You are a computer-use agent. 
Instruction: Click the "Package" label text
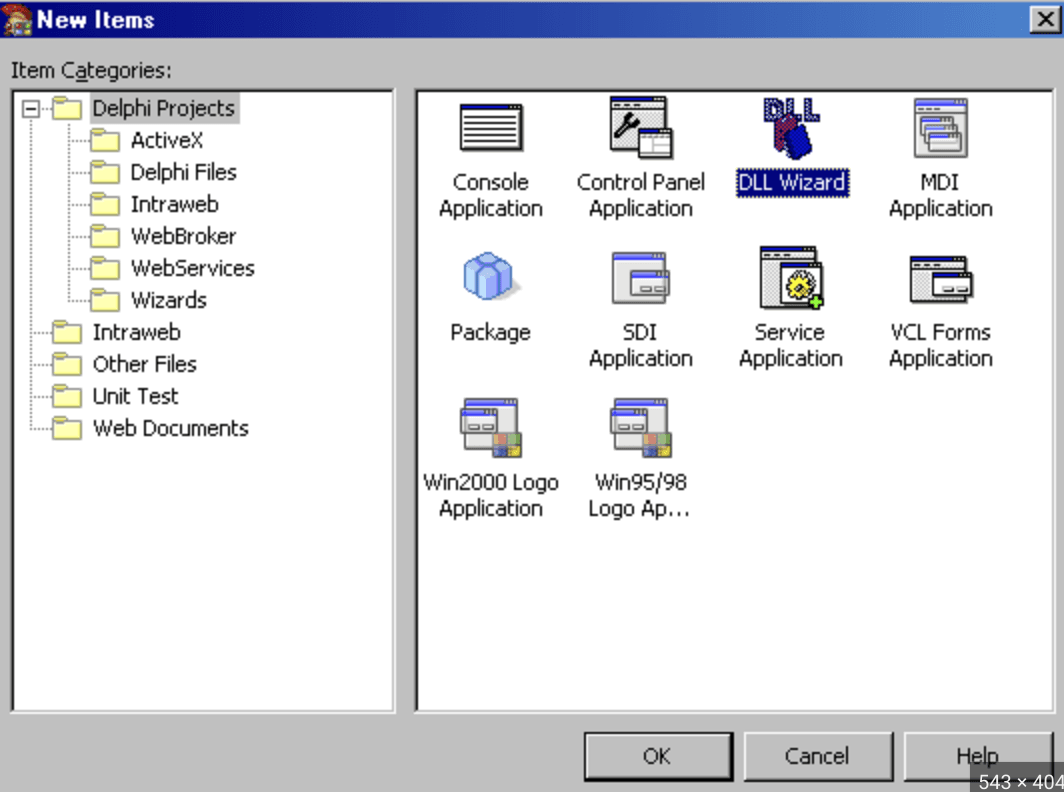click(x=491, y=333)
